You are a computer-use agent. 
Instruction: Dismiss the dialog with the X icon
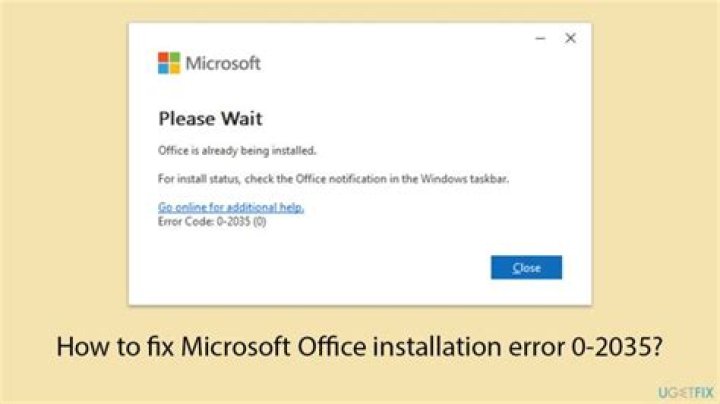pyautogui.click(x=570, y=38)
